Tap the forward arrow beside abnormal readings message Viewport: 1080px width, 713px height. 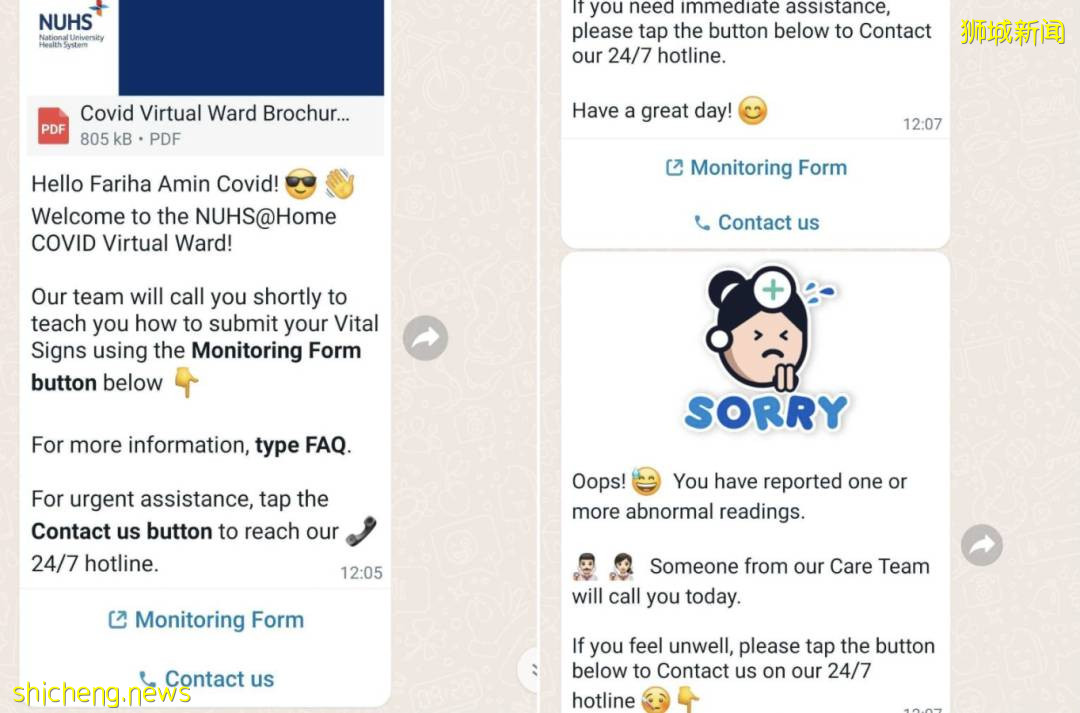click(982, 545)
